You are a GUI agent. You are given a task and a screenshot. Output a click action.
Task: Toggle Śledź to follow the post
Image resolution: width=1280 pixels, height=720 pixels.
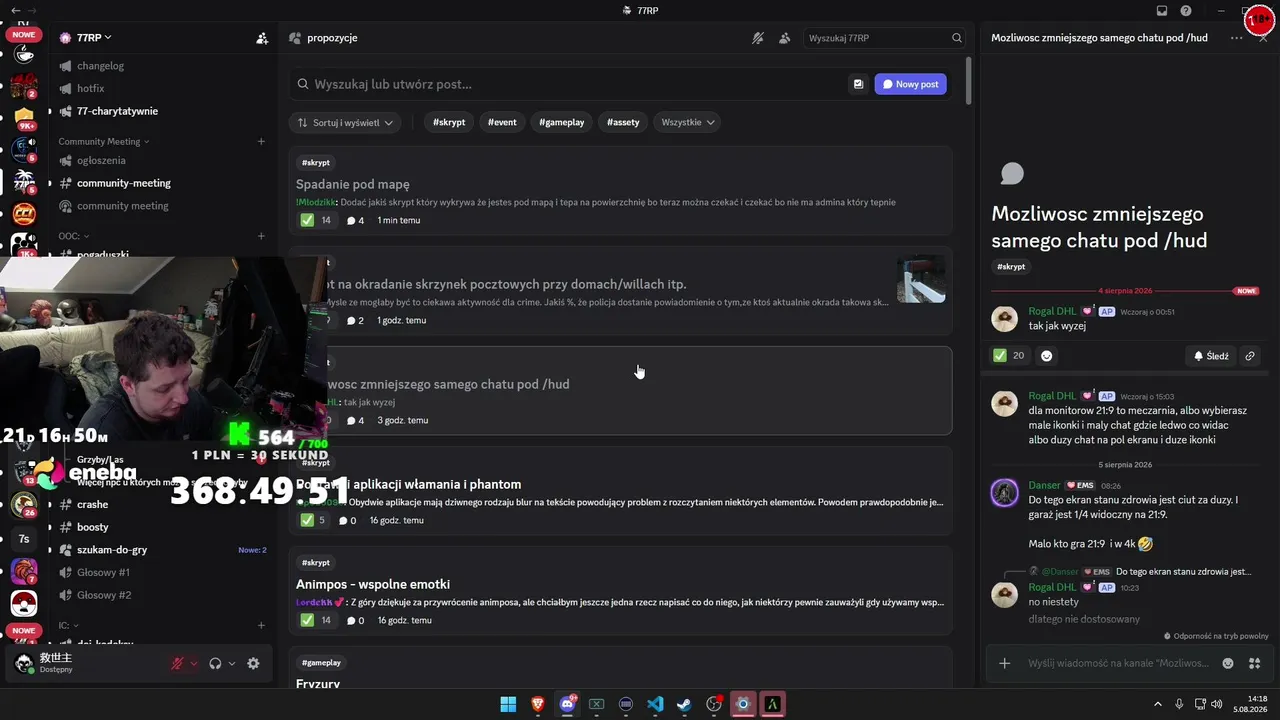pos(1210,356)
